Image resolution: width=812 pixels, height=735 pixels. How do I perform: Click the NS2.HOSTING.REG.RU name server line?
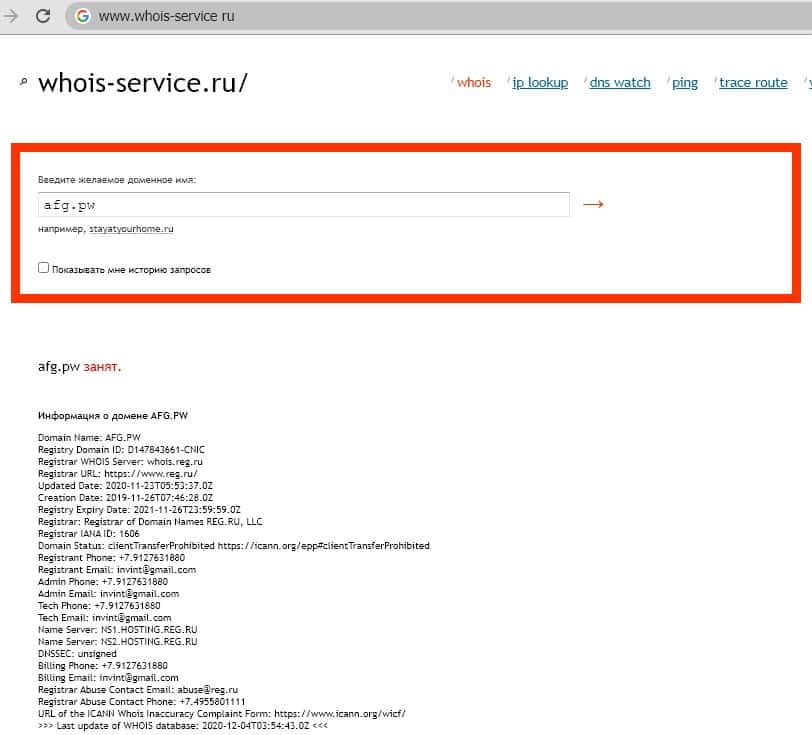118,642
